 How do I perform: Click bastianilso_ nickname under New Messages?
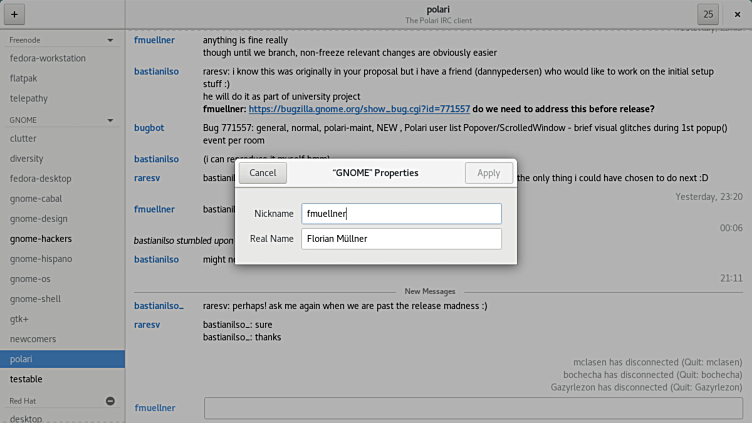click(159, 306)
